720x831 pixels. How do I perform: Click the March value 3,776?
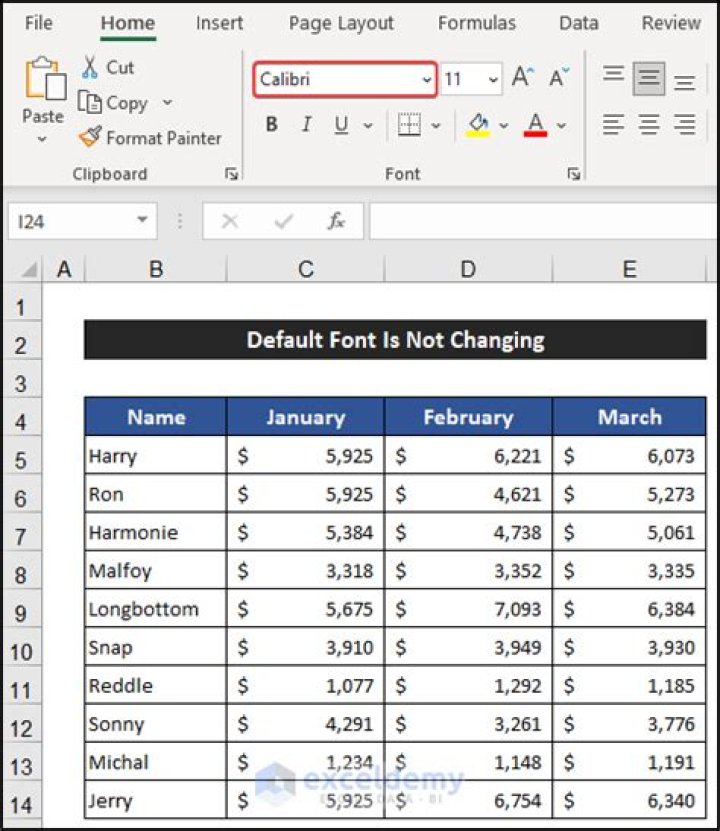(x=629, y=724)
